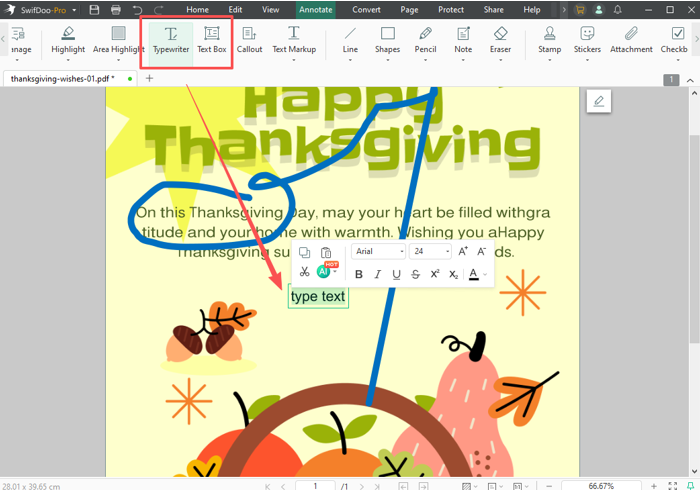Viewport: 700px width, 490px height.
Task: Click the Save icon in title bar
Action: (x=94, y=9)
